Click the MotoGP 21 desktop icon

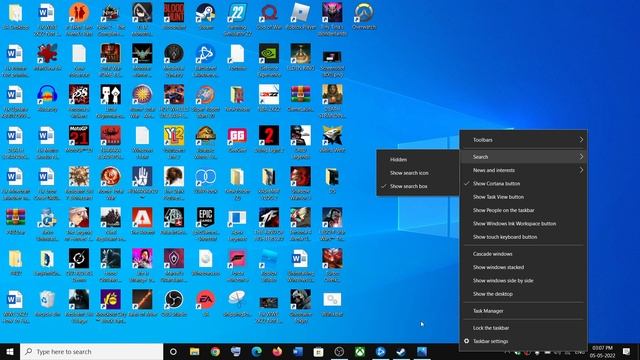(79, 139)
